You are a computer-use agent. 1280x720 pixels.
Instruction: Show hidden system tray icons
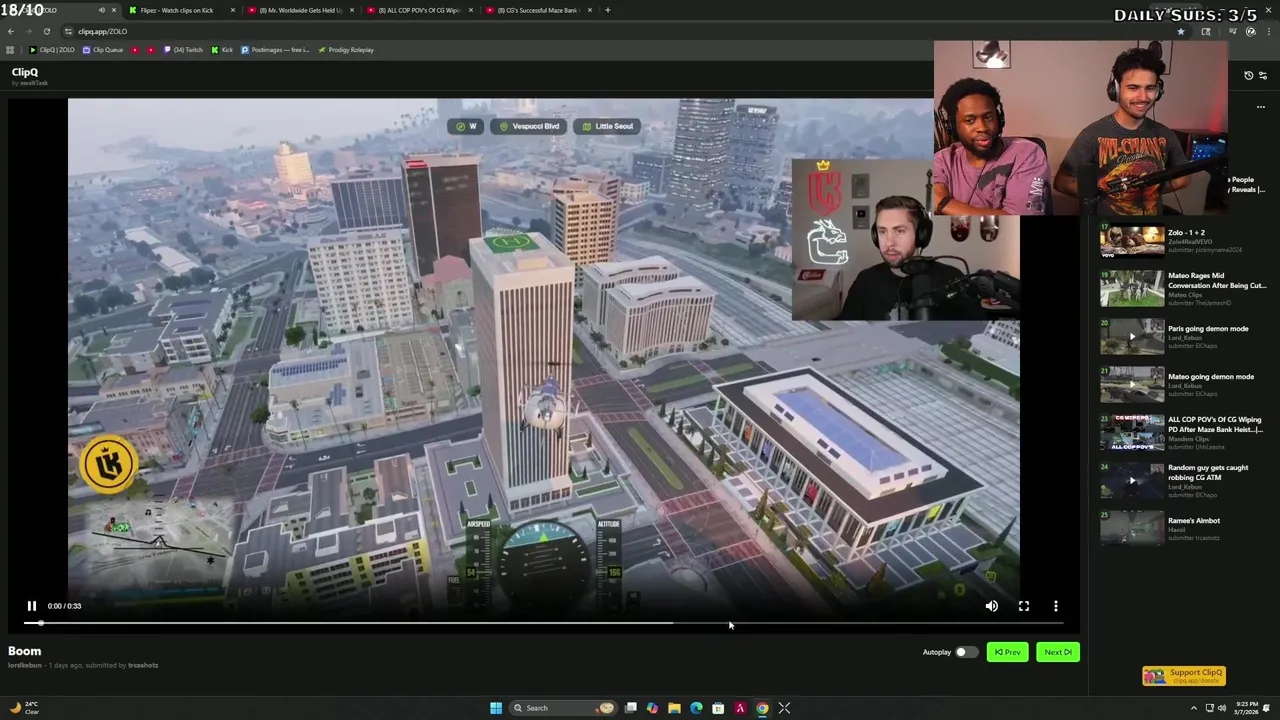pyautogui.click(x=1193, y=708)
